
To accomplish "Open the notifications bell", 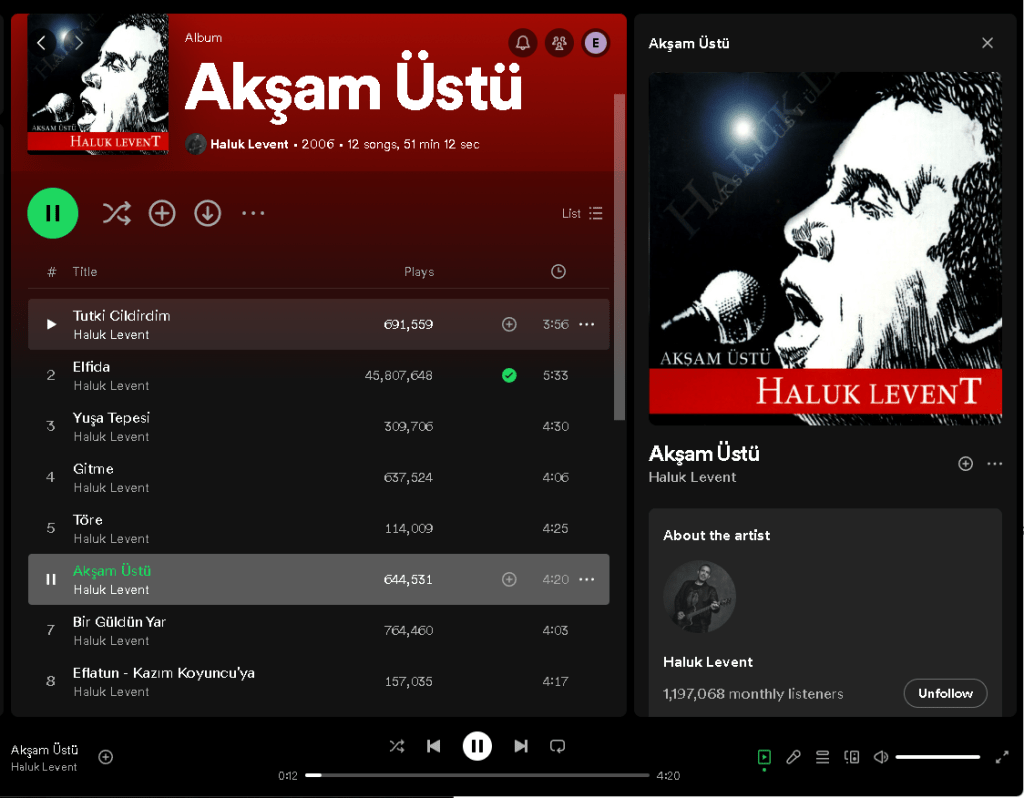I will [522, 43].
